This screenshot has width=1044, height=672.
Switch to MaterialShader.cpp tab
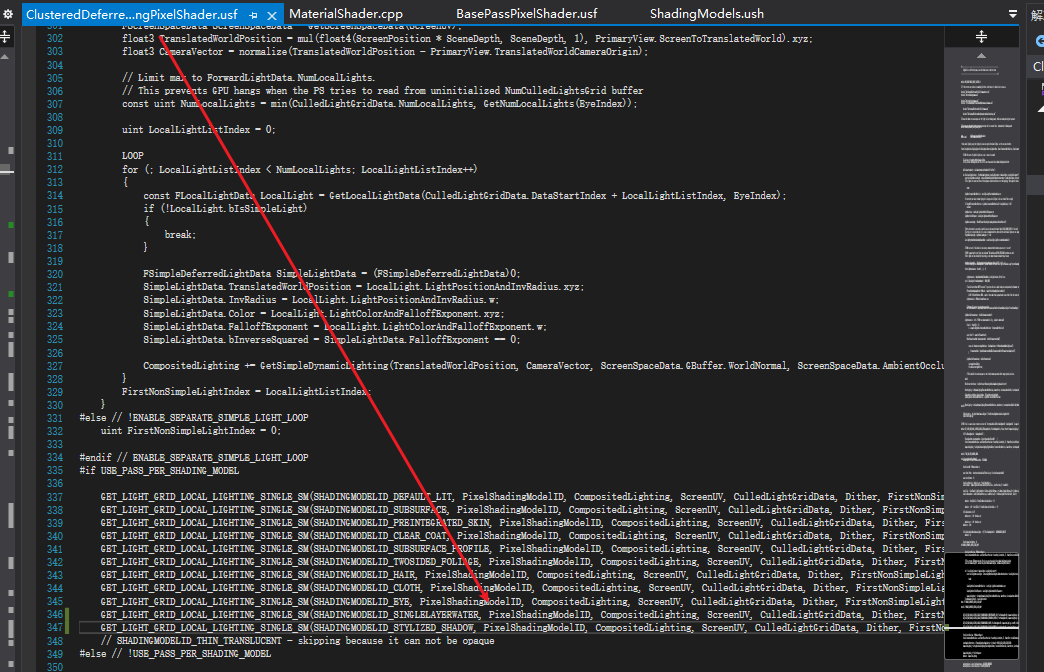[x=346, y=14]
